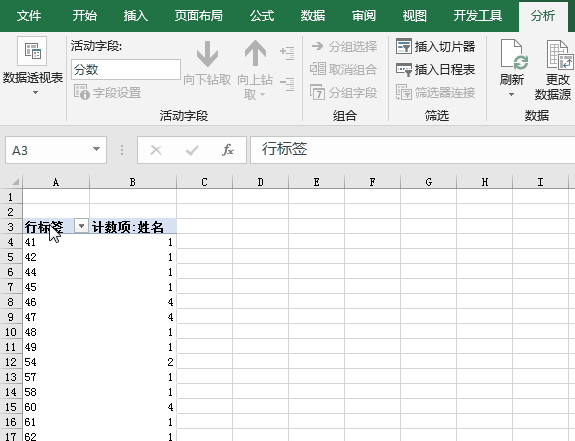
Task: Click the 活动字段 input box containing 分数
Action: [126, 69]
